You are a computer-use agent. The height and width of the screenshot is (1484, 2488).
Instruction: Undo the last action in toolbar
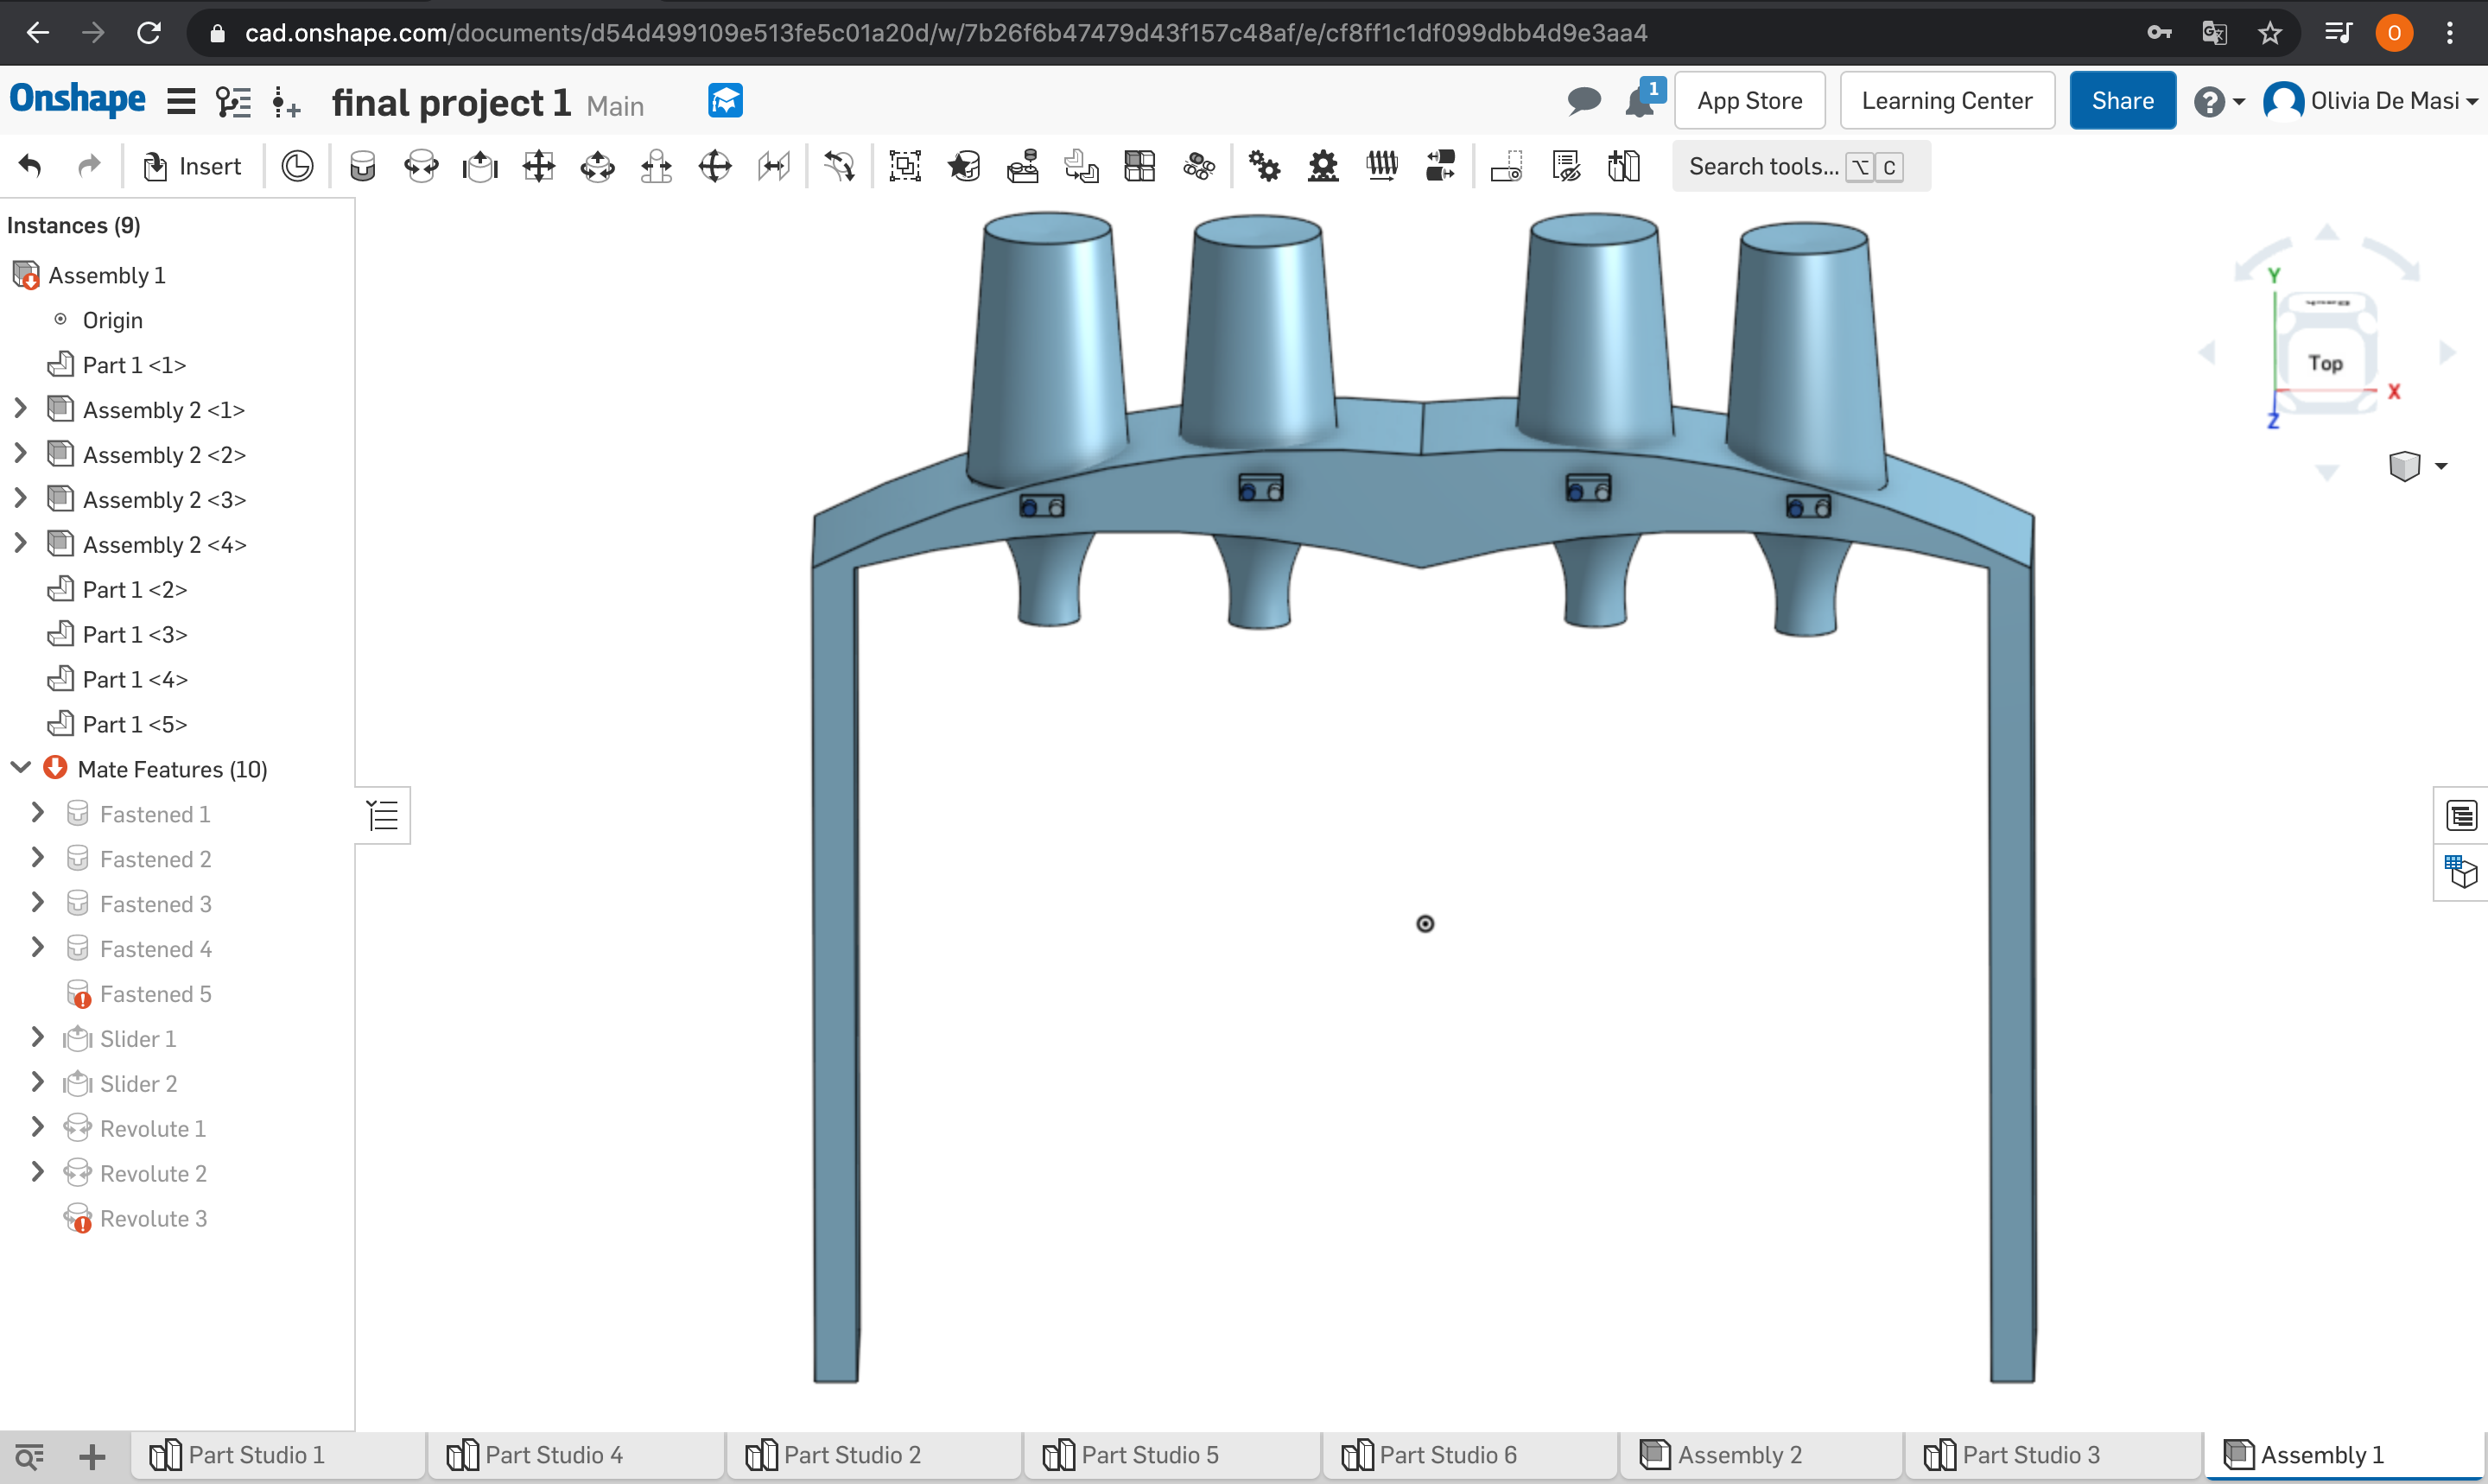31,166
